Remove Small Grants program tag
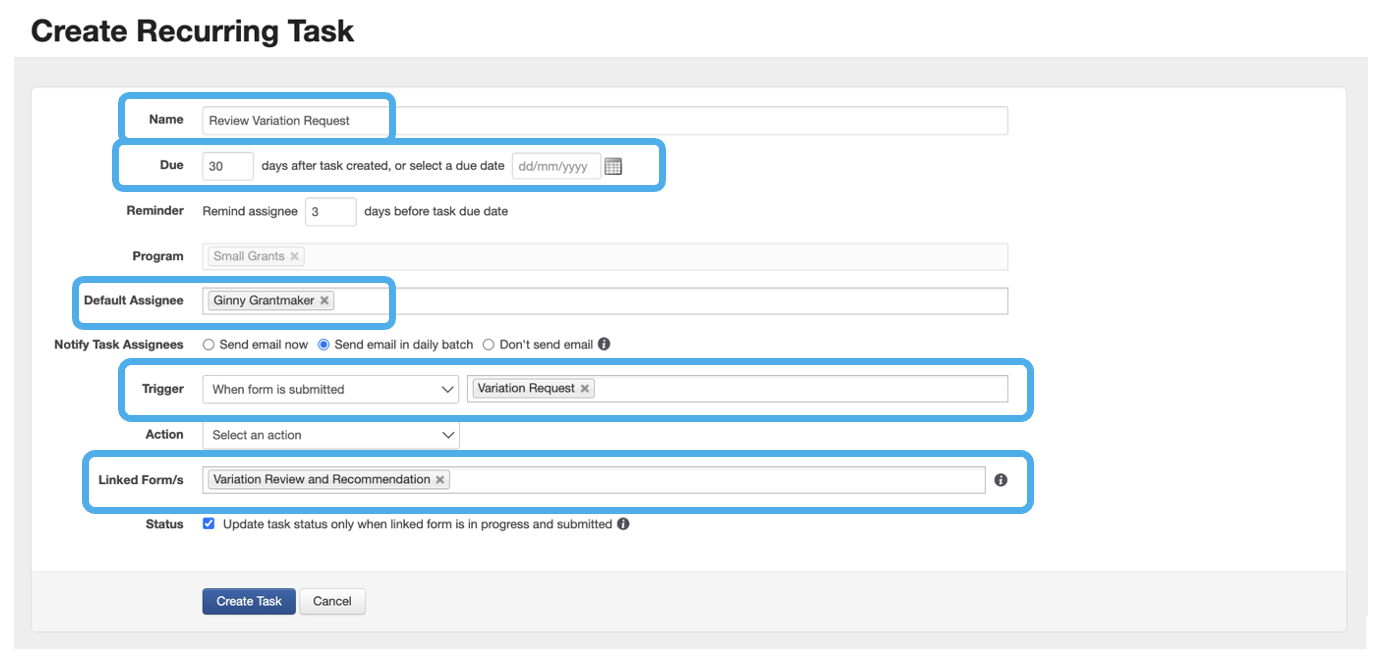Image resolution: width=1376 pixels, height=658 pixels. click(294, 256)
